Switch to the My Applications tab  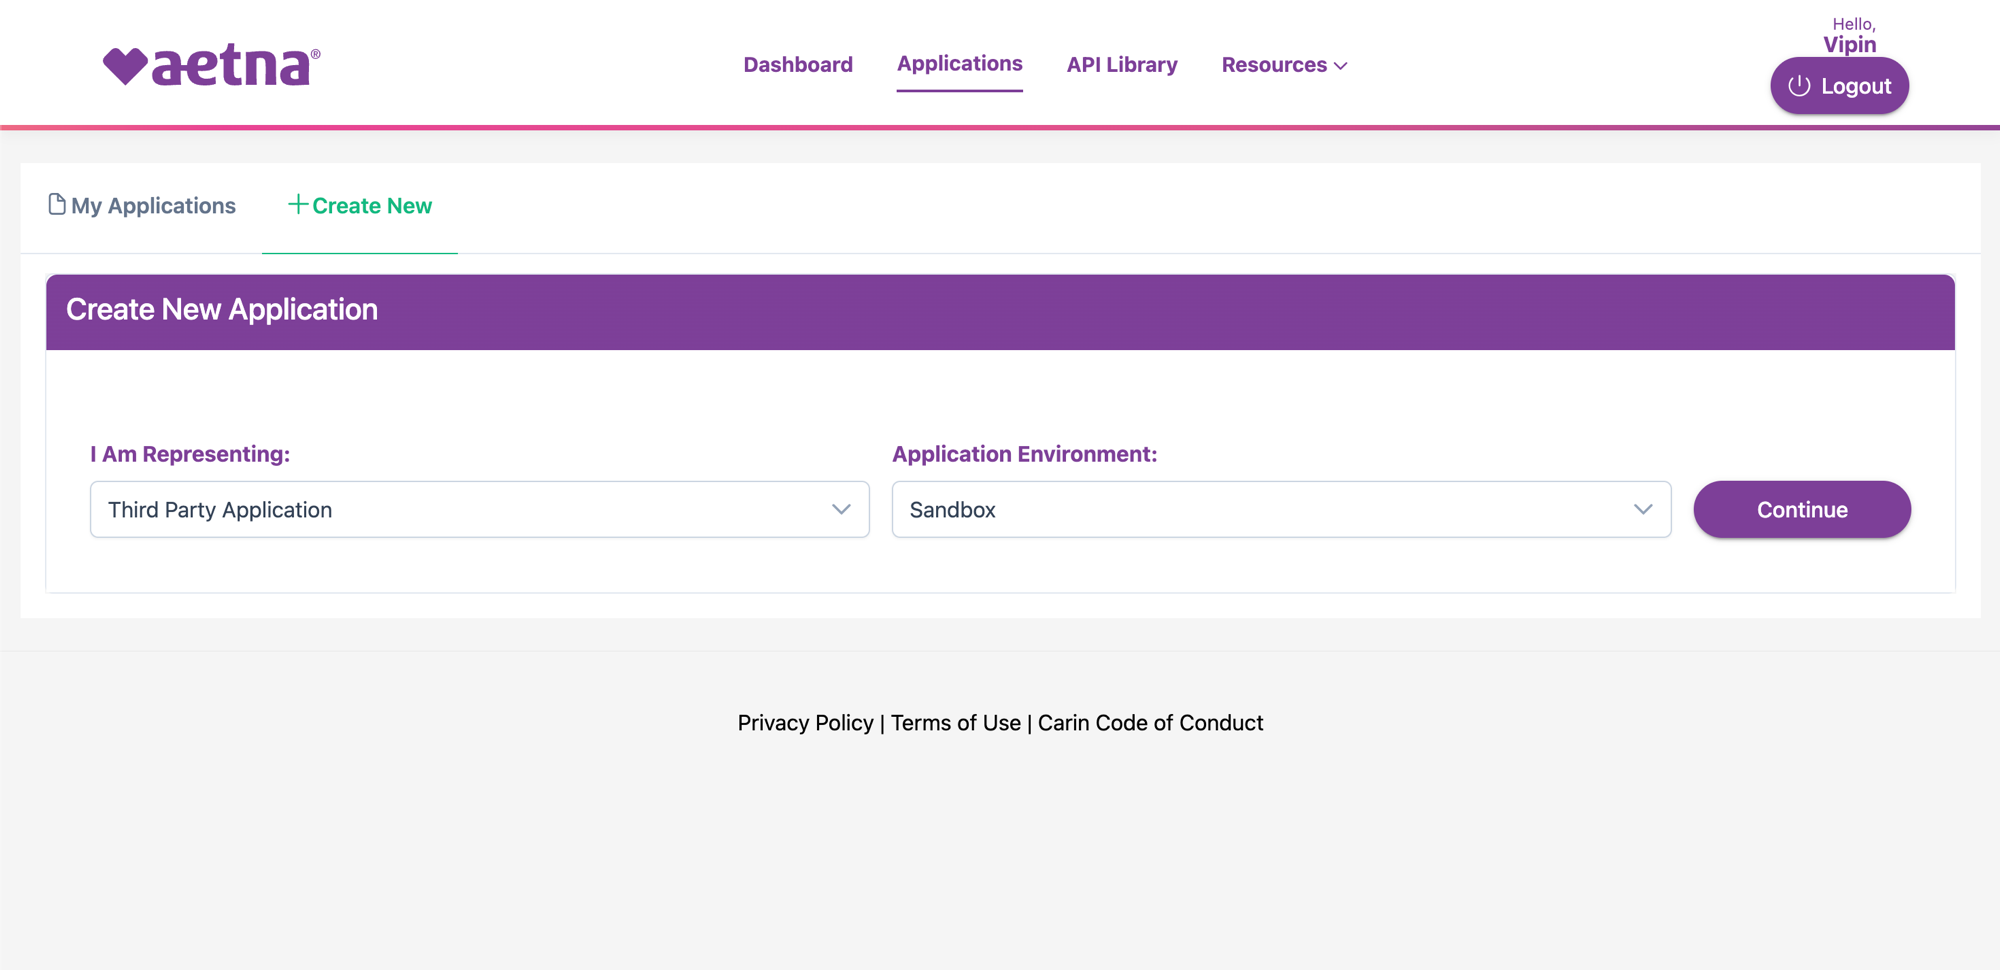[142, 206]
